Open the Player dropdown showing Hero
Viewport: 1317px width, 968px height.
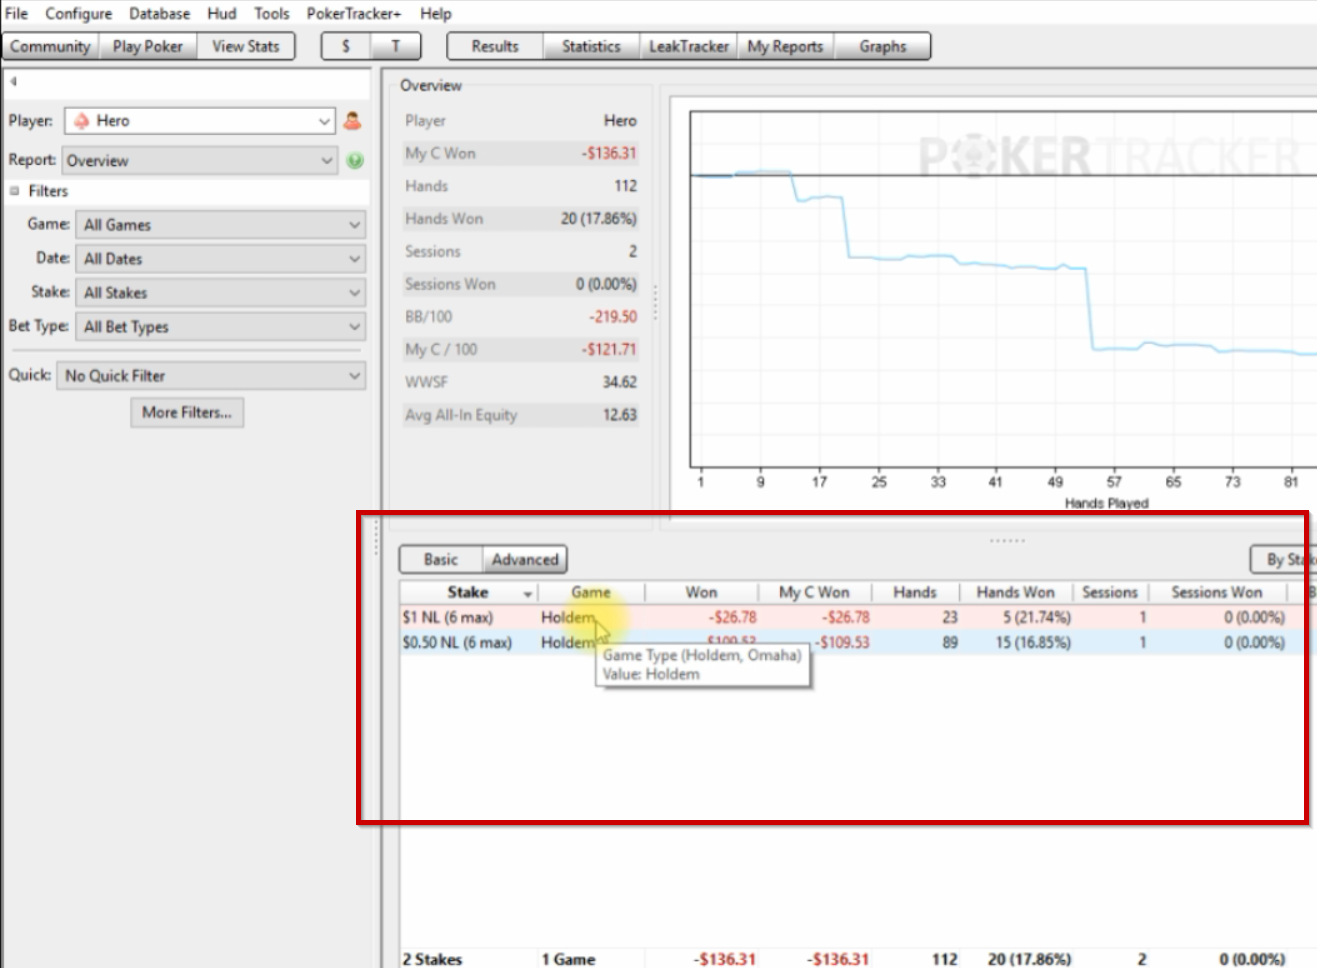tap(199, 121)
